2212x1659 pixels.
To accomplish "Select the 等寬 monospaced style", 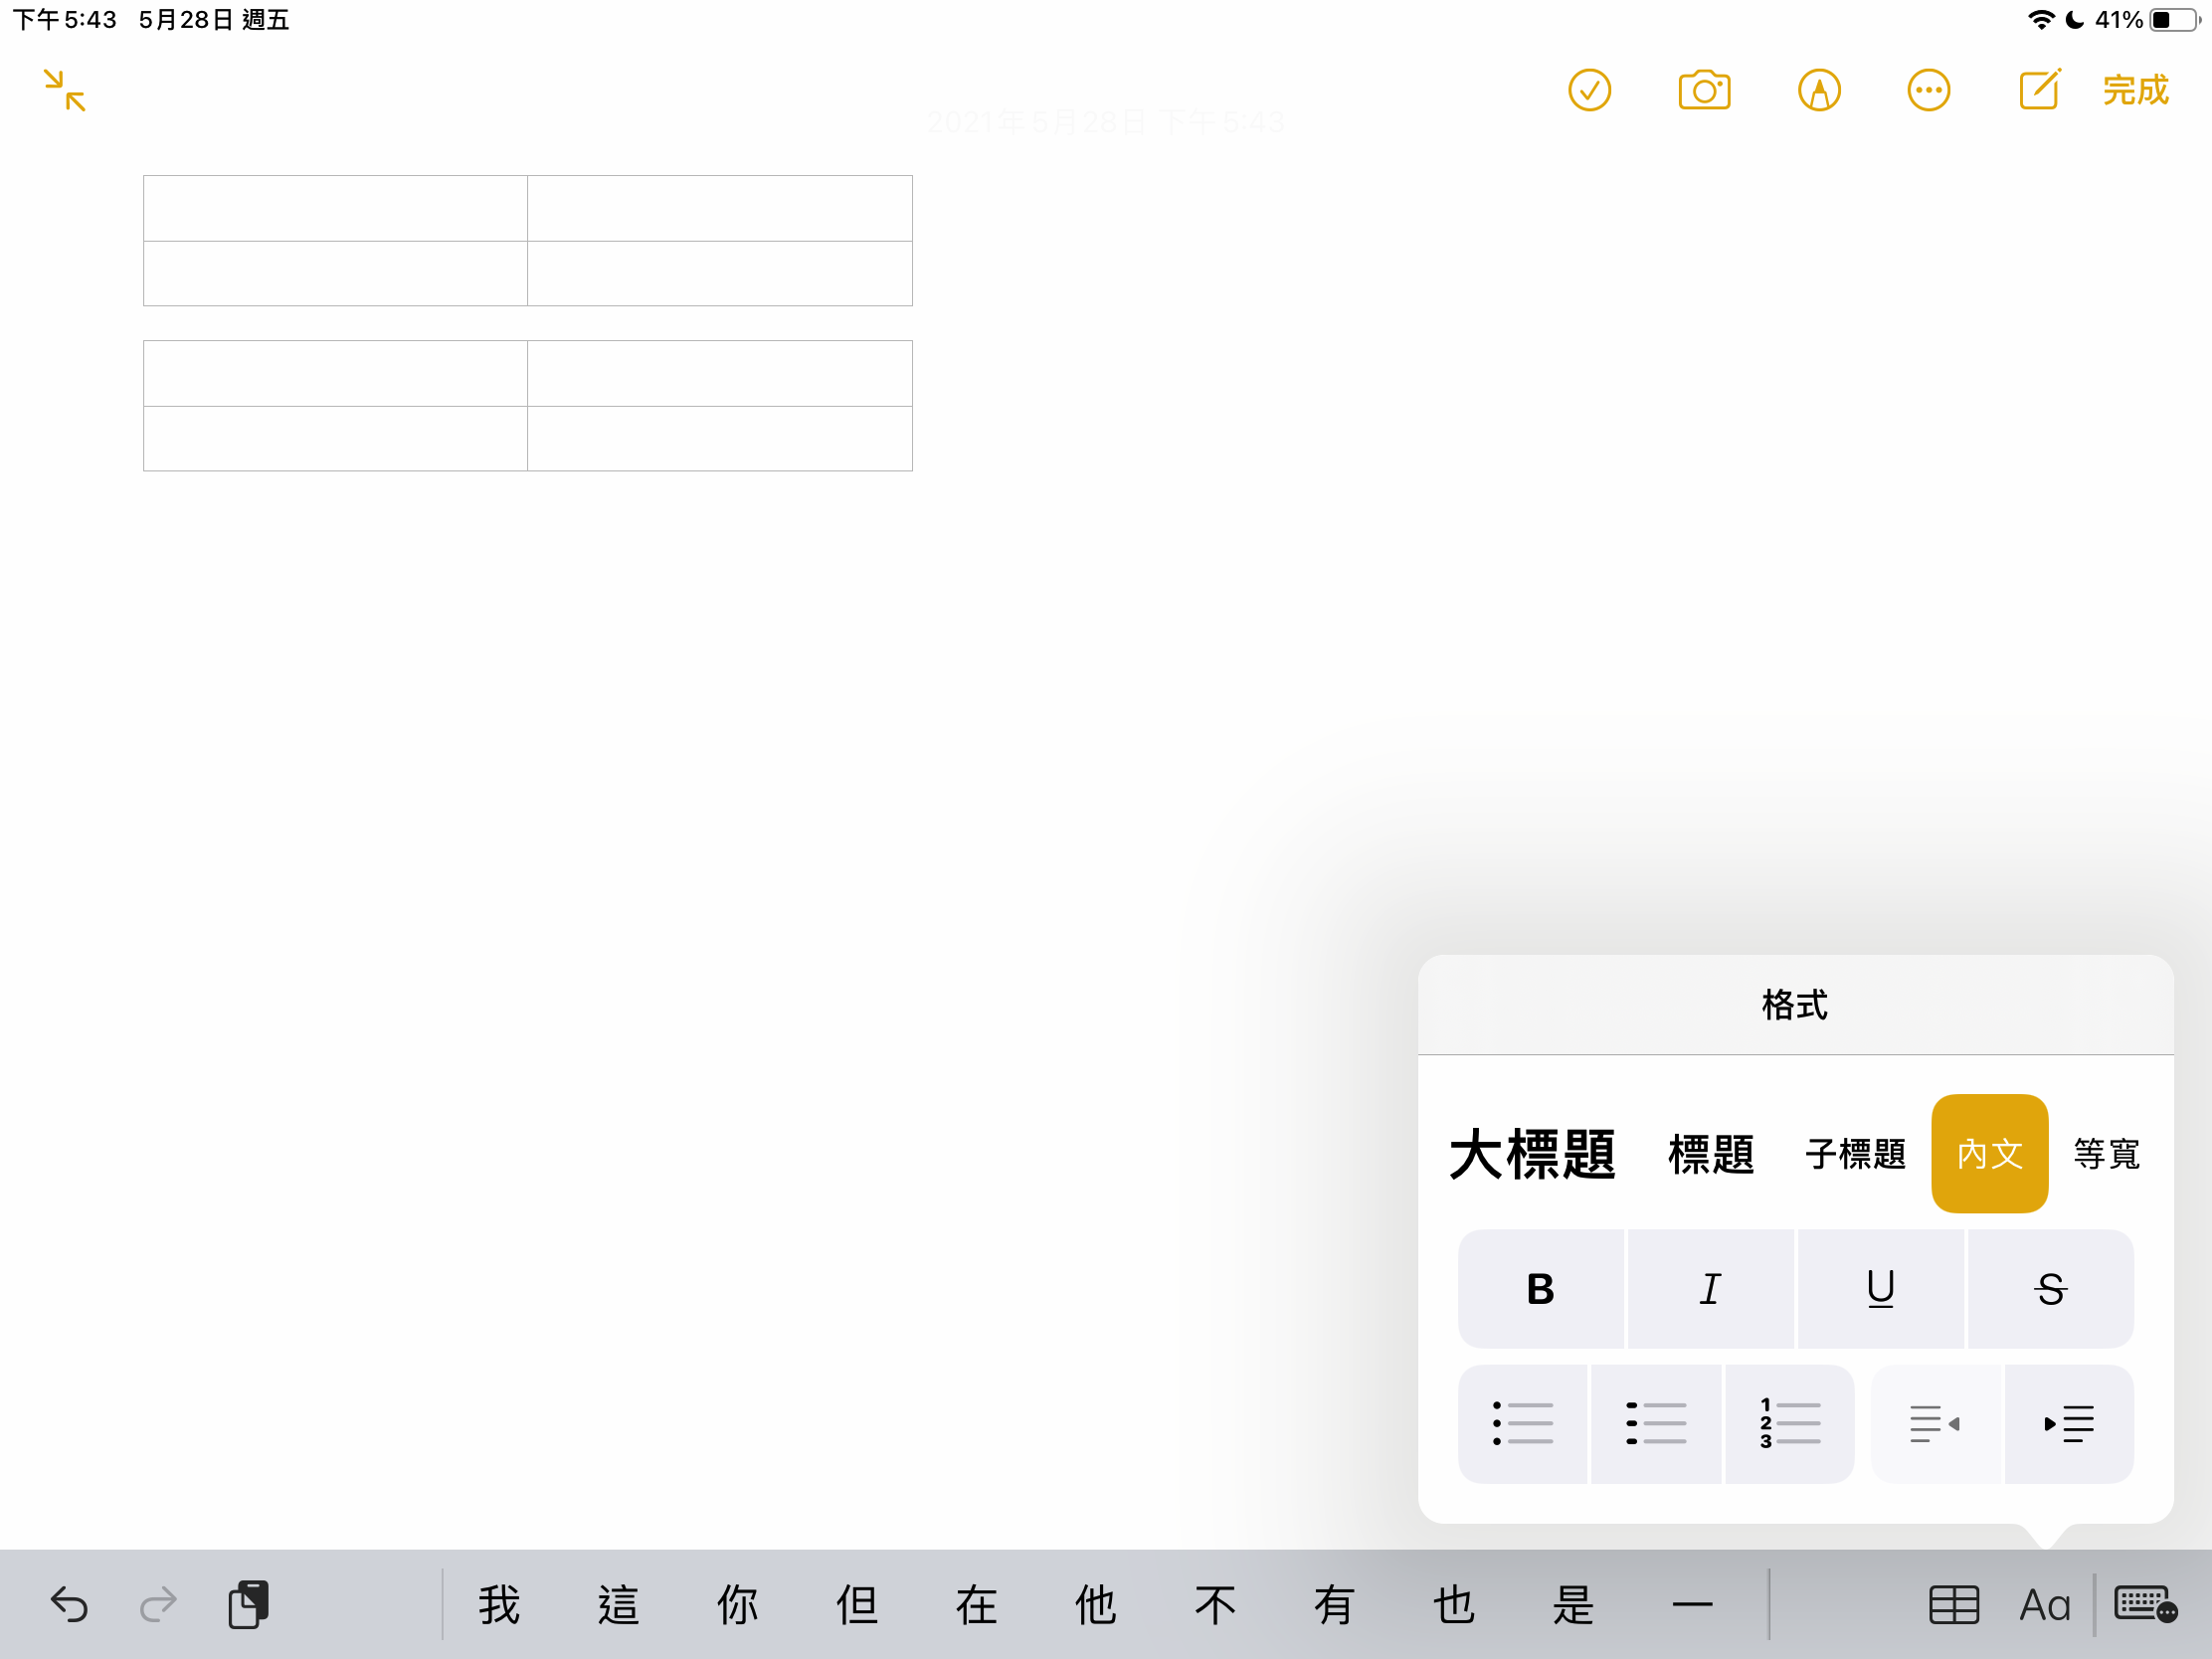I will [2106, 1154].
